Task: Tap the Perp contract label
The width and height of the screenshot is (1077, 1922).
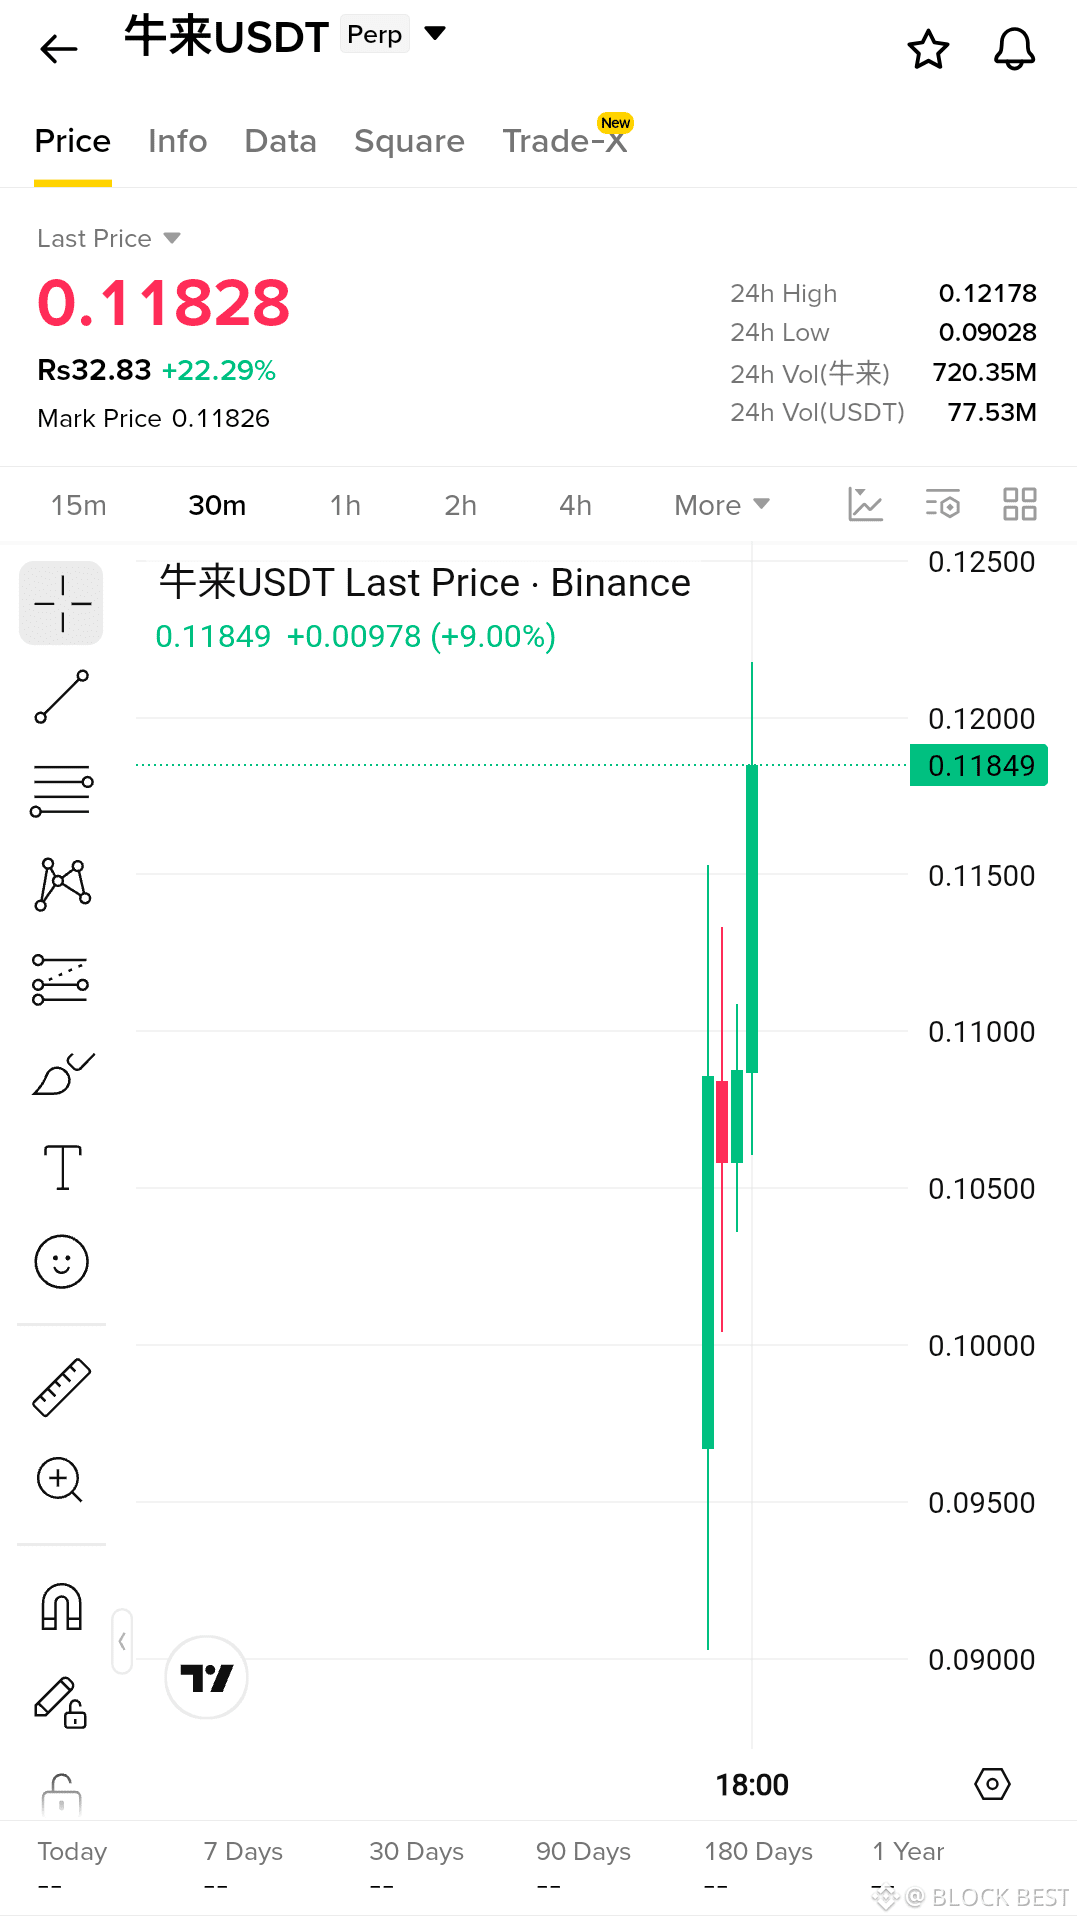Action: (x=374, y=34)
